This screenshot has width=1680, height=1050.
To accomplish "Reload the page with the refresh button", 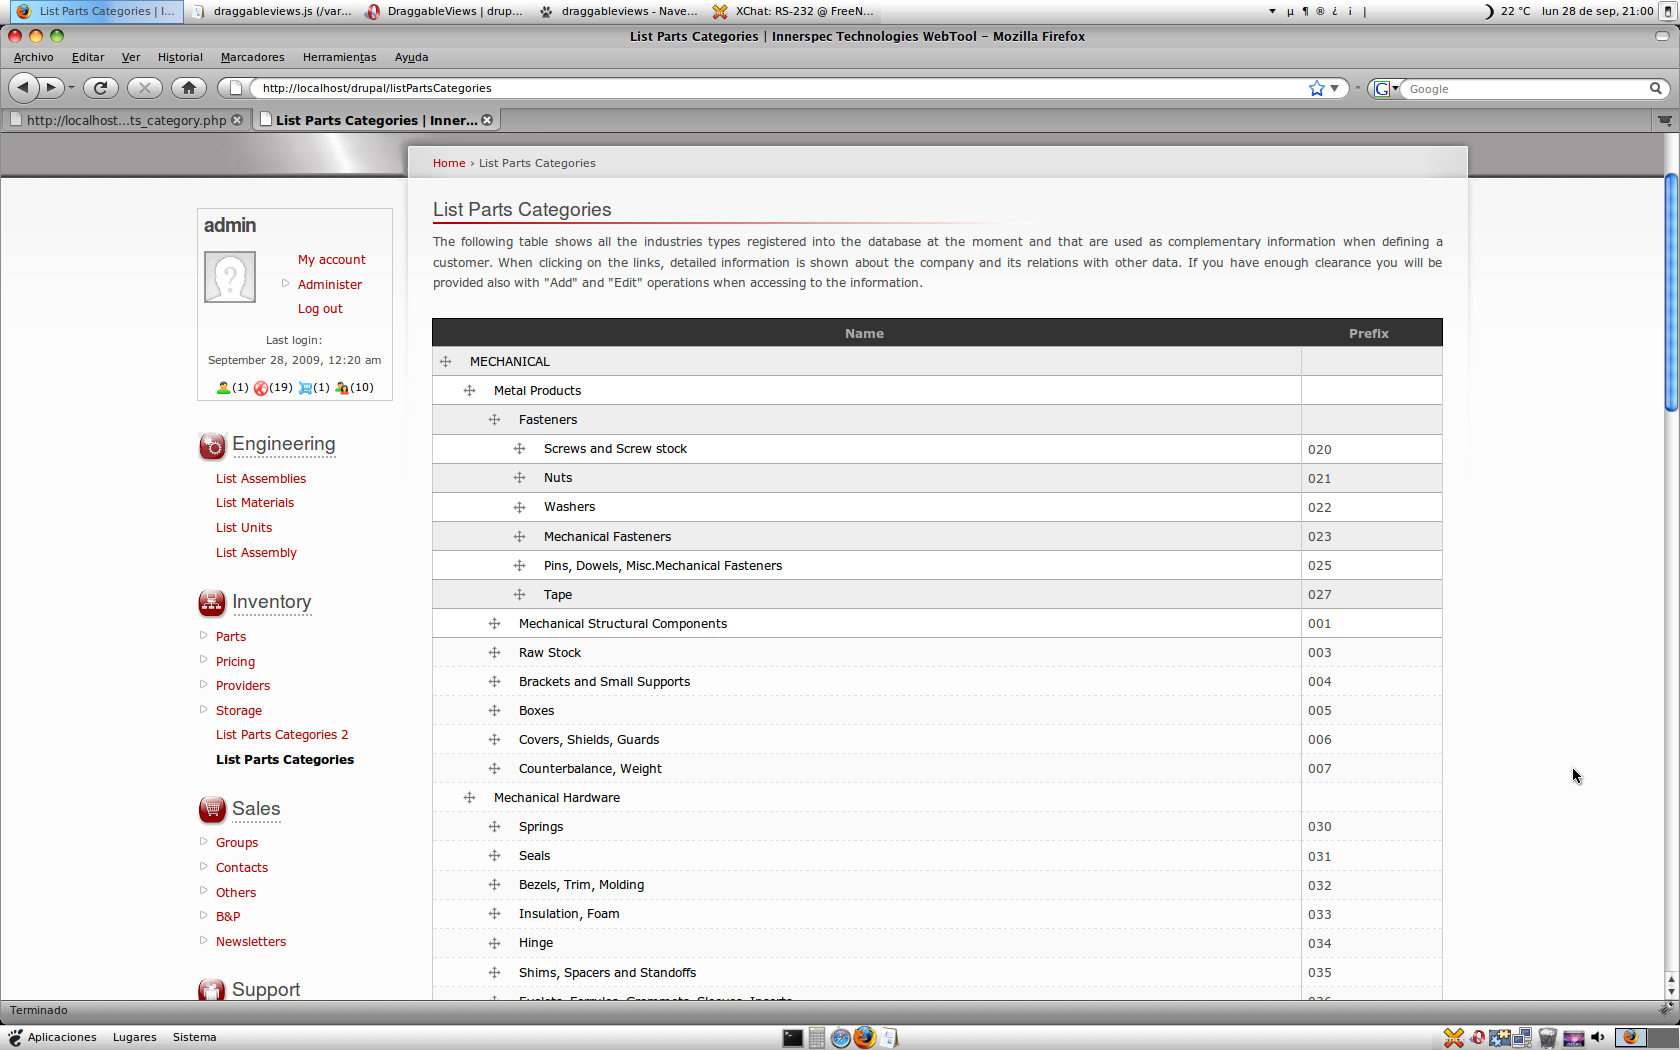I will click(100, 88).
